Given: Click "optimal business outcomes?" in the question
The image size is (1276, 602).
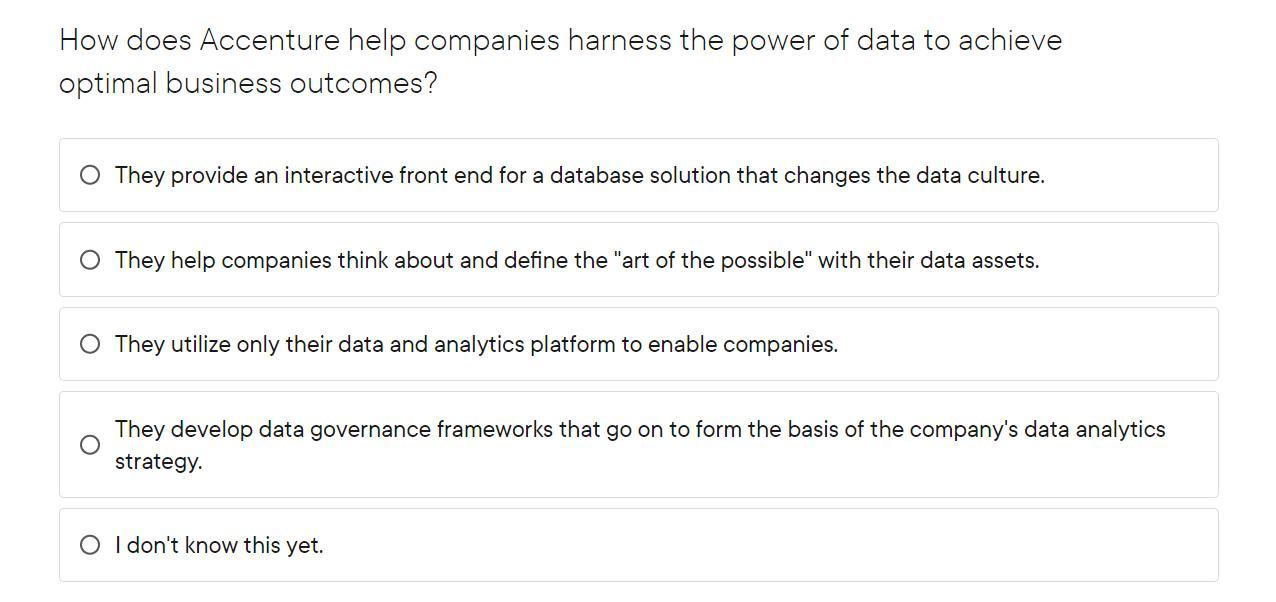Looking at the screenshot, I should coord(248,84).
